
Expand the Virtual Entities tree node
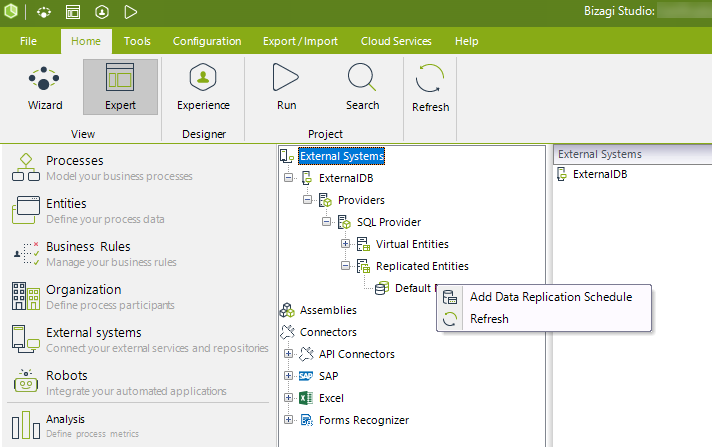(346, 243)
